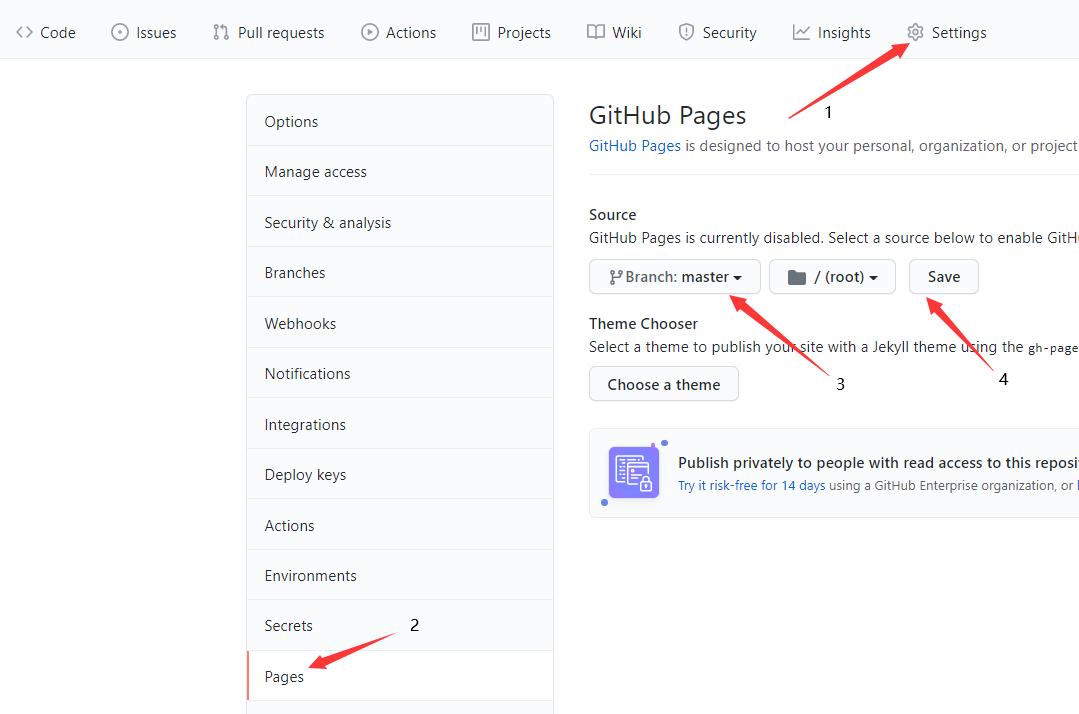Open the Insights tab
This screenshot has height=714, width=1079.
point(831,32)
